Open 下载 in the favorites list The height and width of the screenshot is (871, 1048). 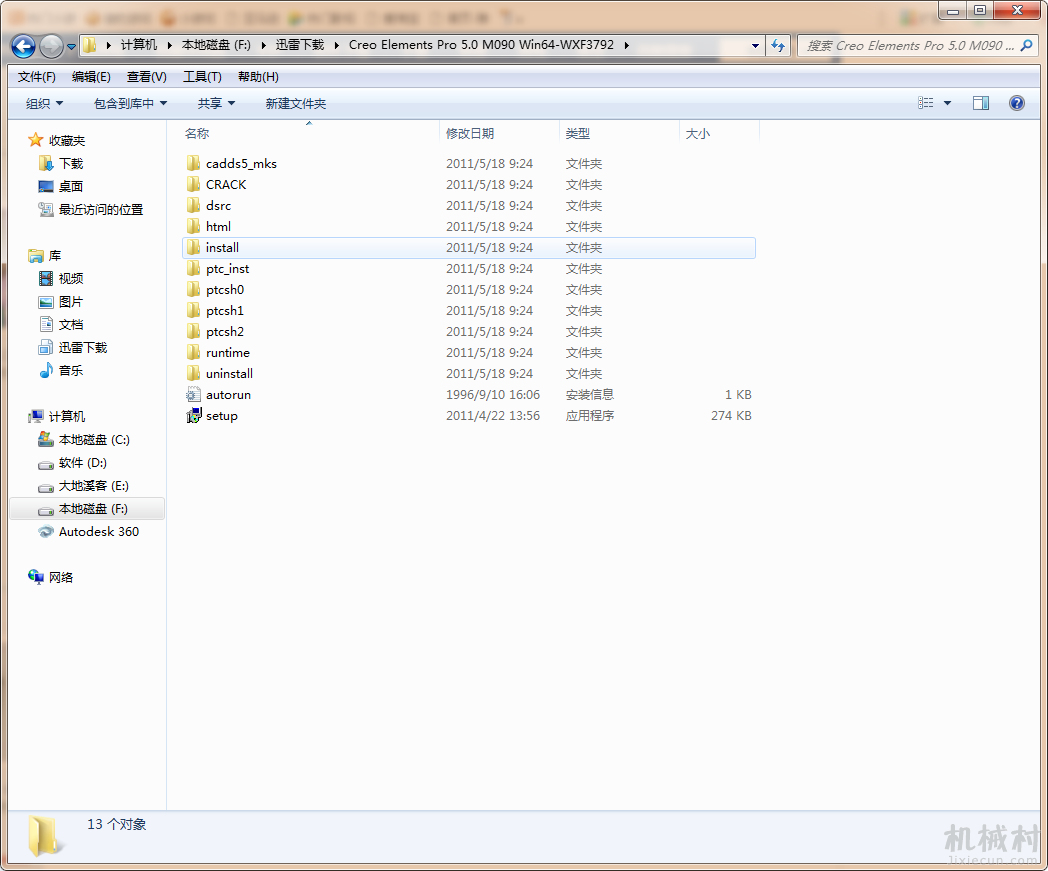click(71, 164)
